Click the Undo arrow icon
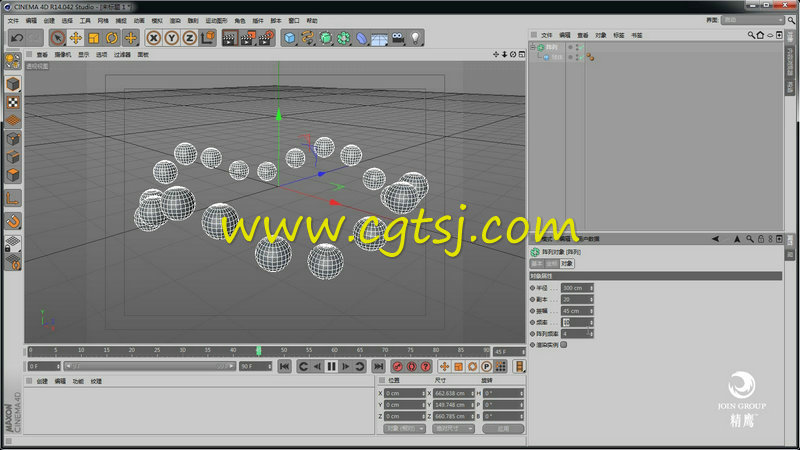Viewport: 800px width, 450px height. tap(17, 38)
